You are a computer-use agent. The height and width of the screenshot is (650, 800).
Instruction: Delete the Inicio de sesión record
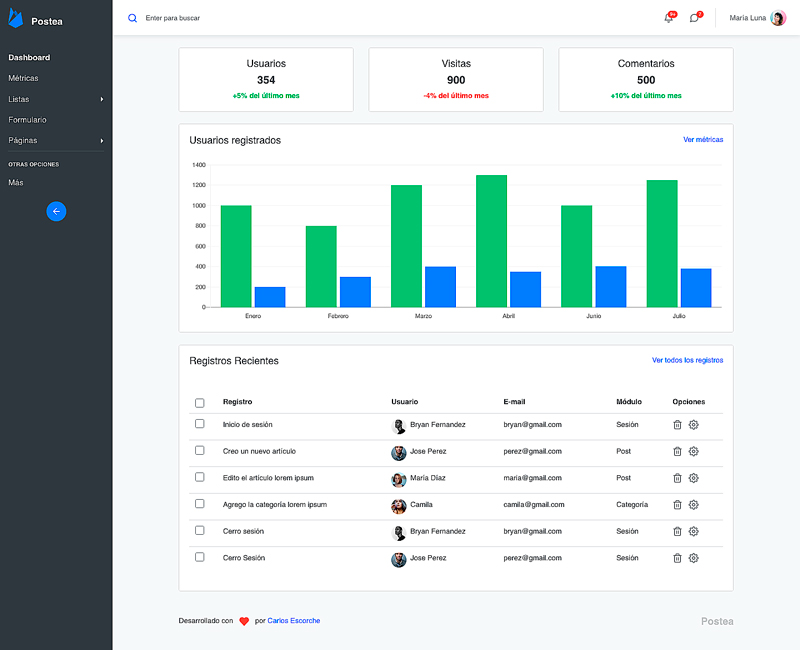(x=677, y=425)
